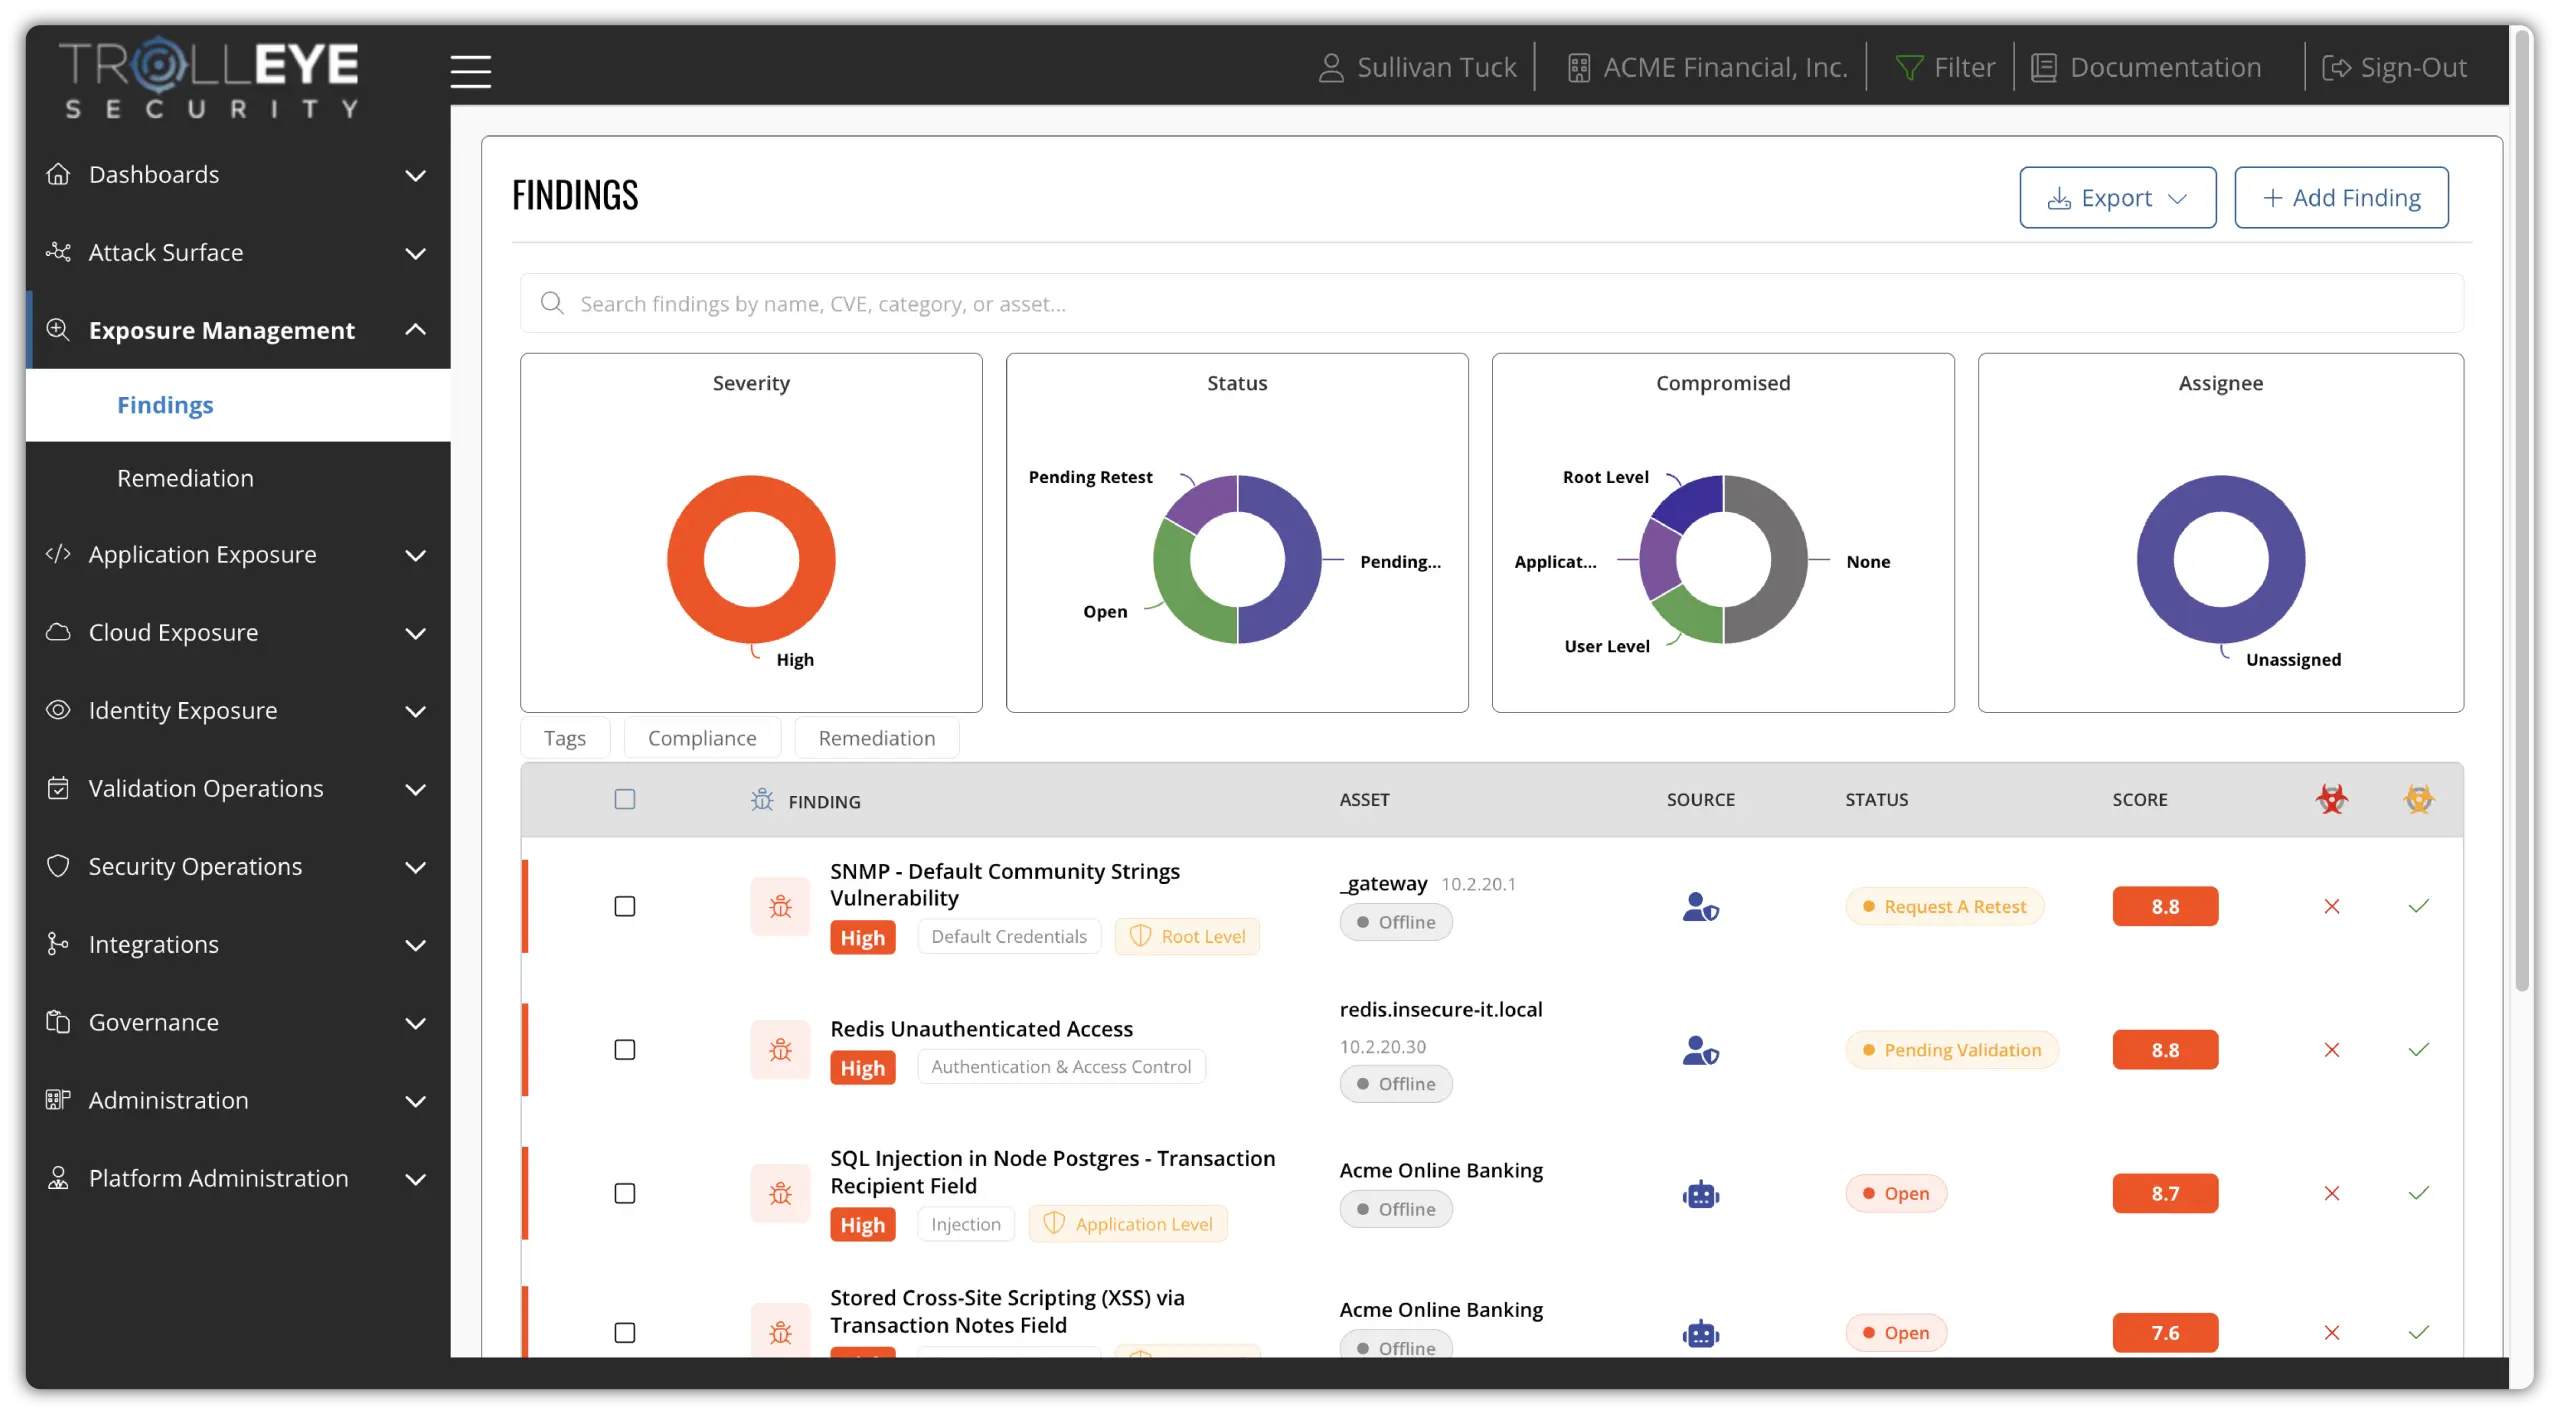Click green checkmark in Redis row
Viewport: 2560px width, 1414px height.
[x=2418, y=1049]
